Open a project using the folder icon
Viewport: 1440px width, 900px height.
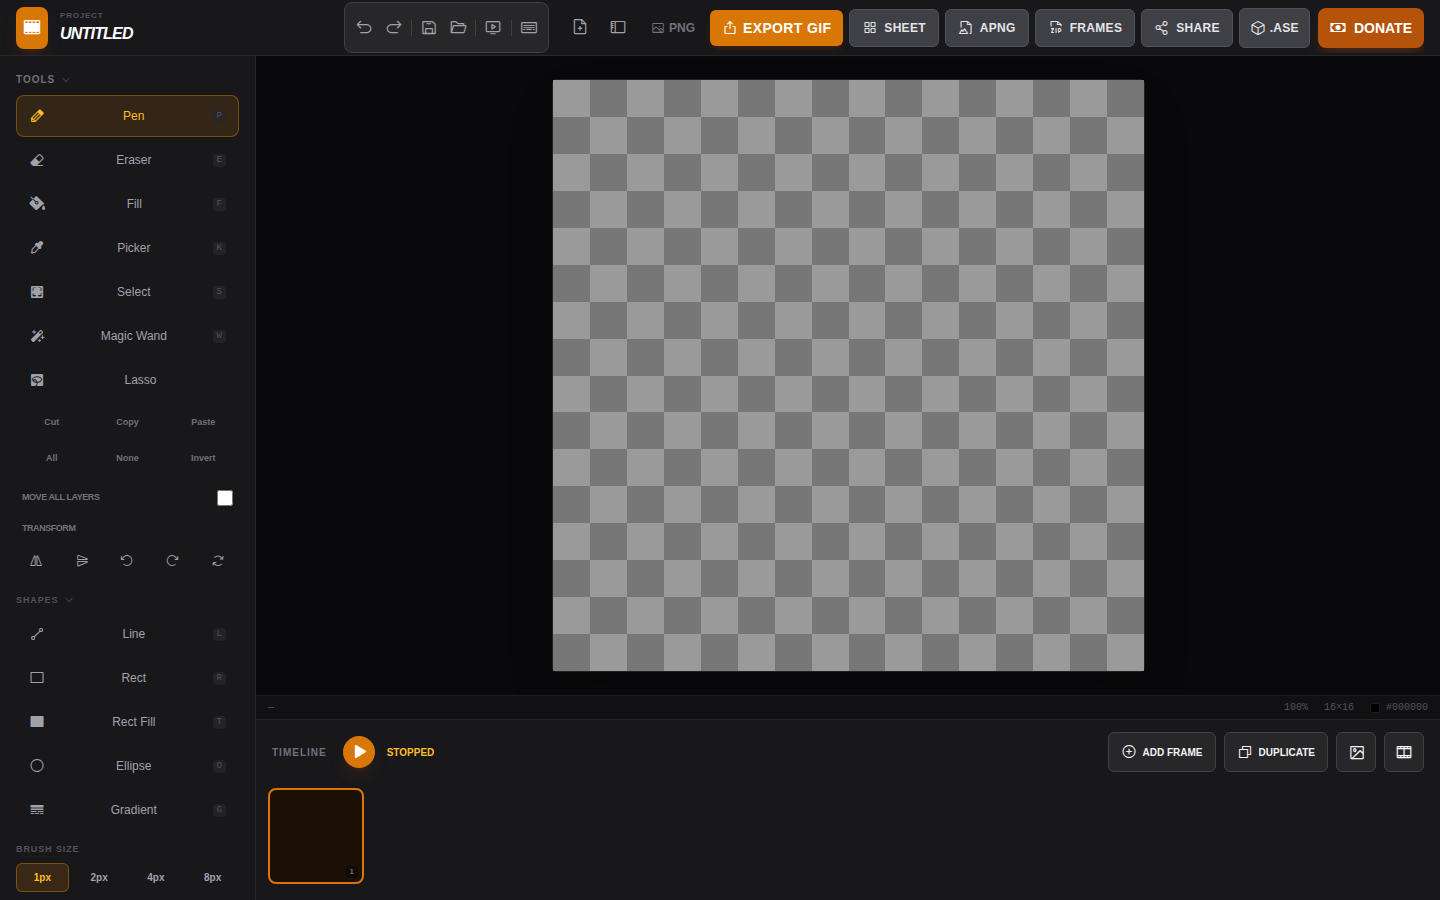[x=459, y=28]
